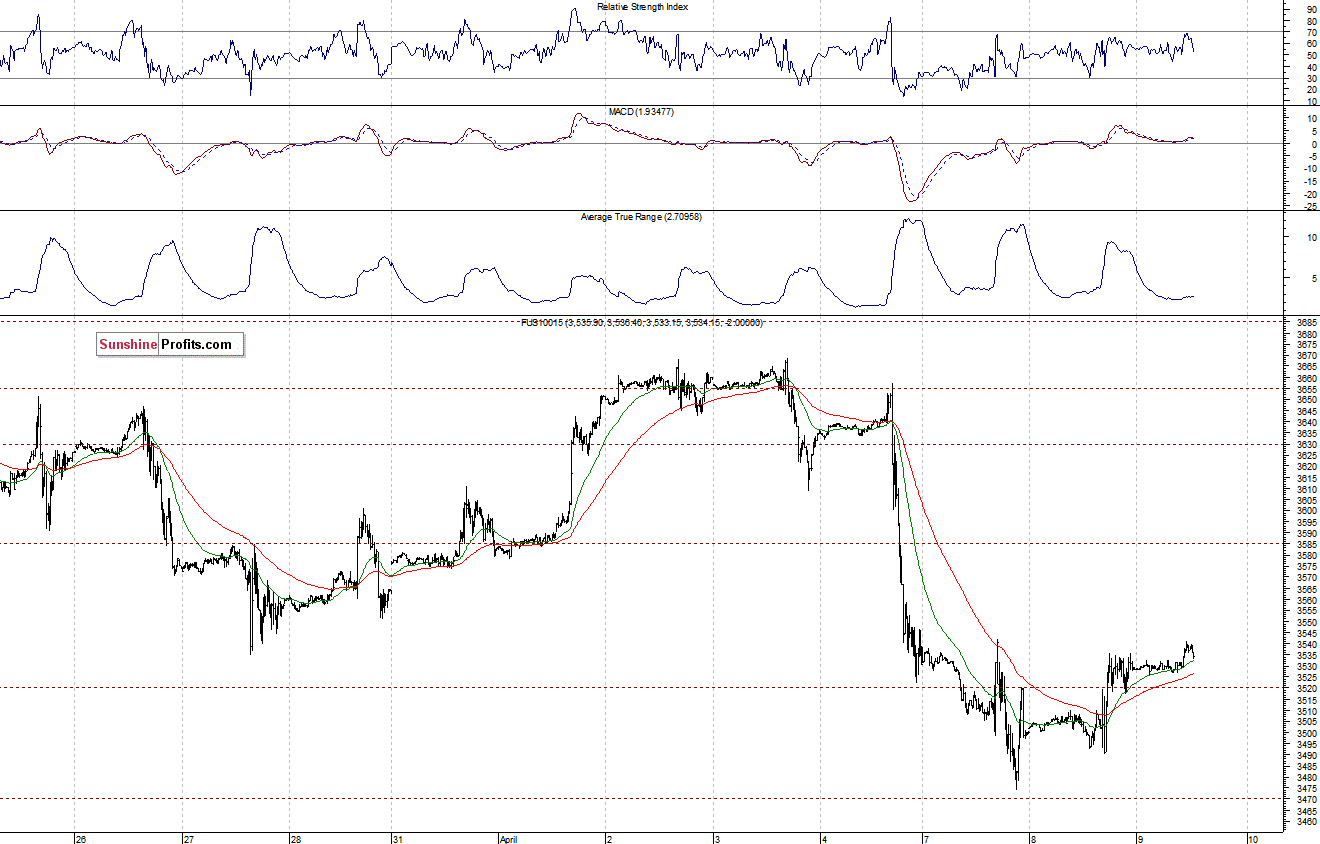Click the 70 level on RSI axis

tap(1311, 32)
